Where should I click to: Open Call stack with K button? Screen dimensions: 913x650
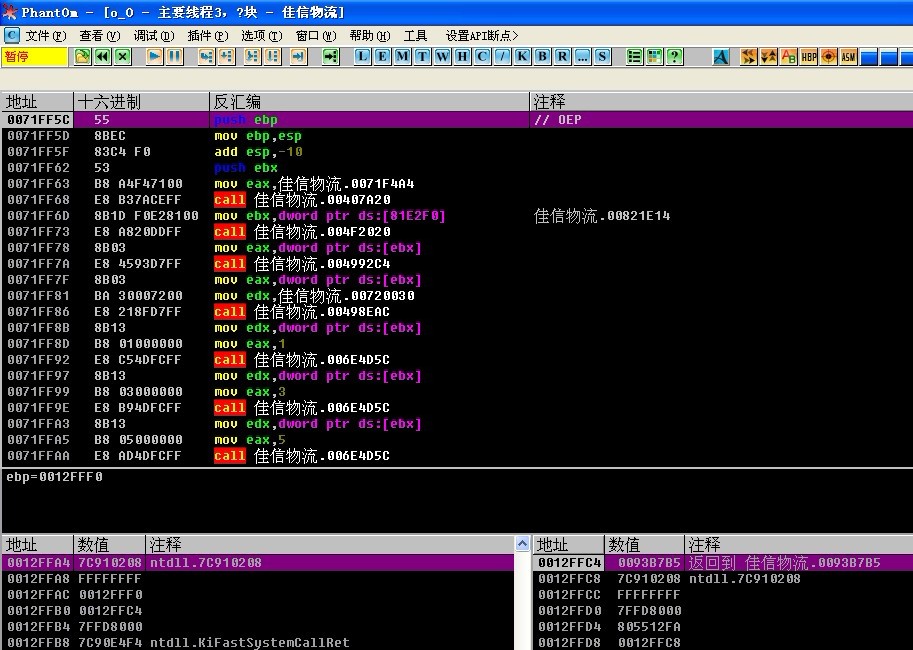(x=522, y=56)
